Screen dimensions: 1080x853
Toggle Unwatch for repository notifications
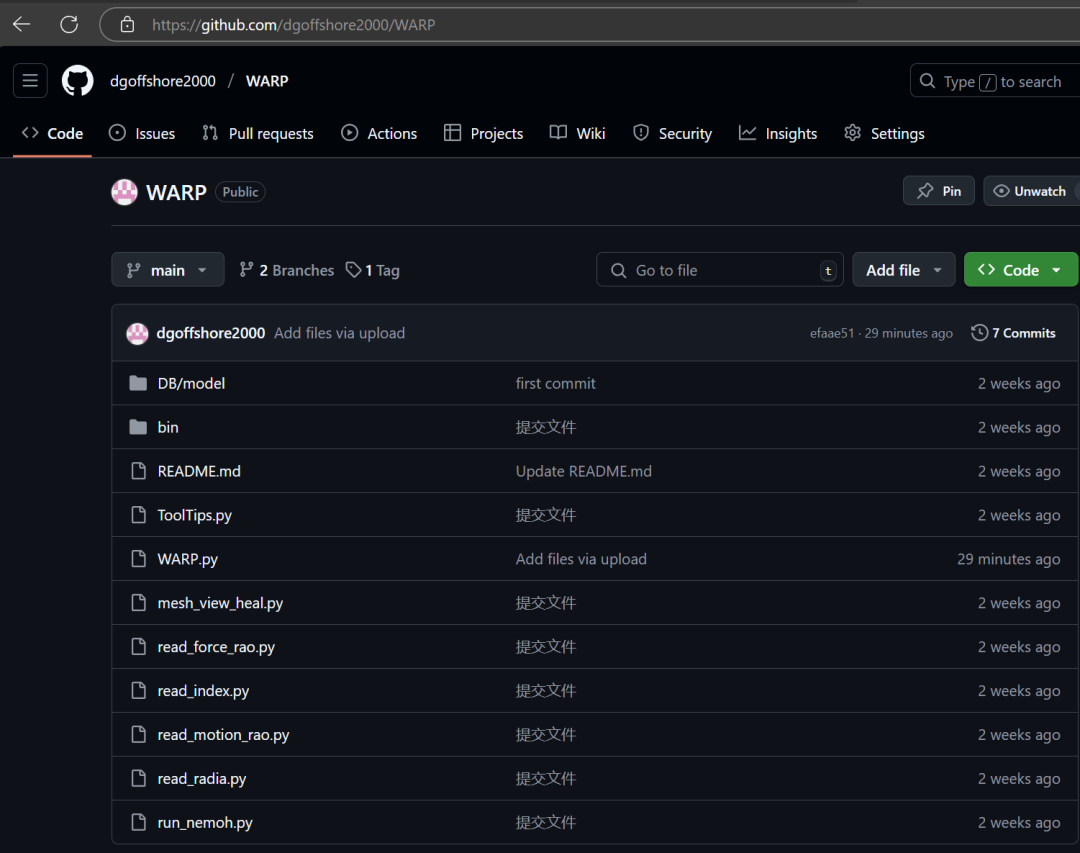(x=1030, y=191)
